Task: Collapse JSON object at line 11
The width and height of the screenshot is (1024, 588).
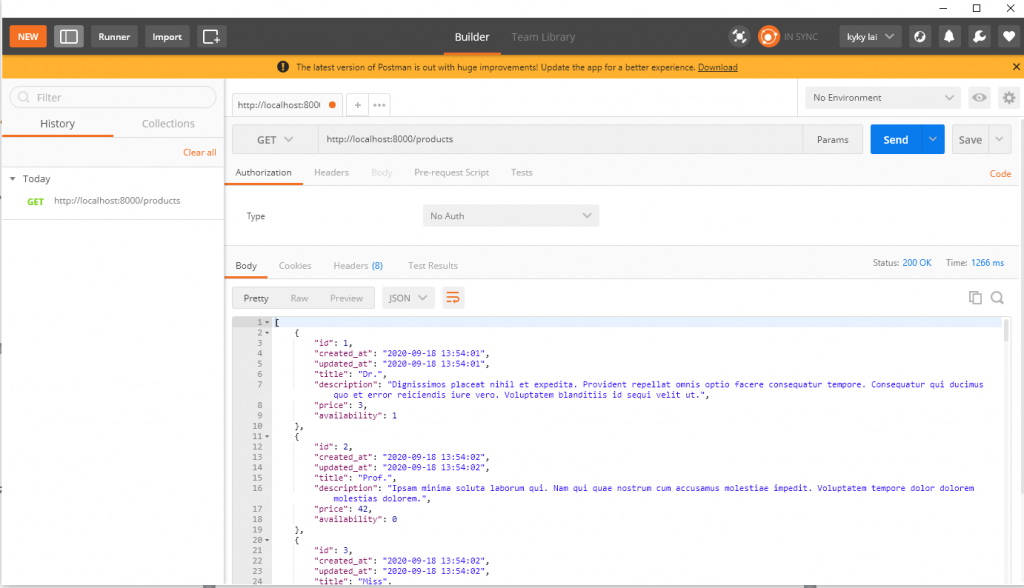Action: 267,436
